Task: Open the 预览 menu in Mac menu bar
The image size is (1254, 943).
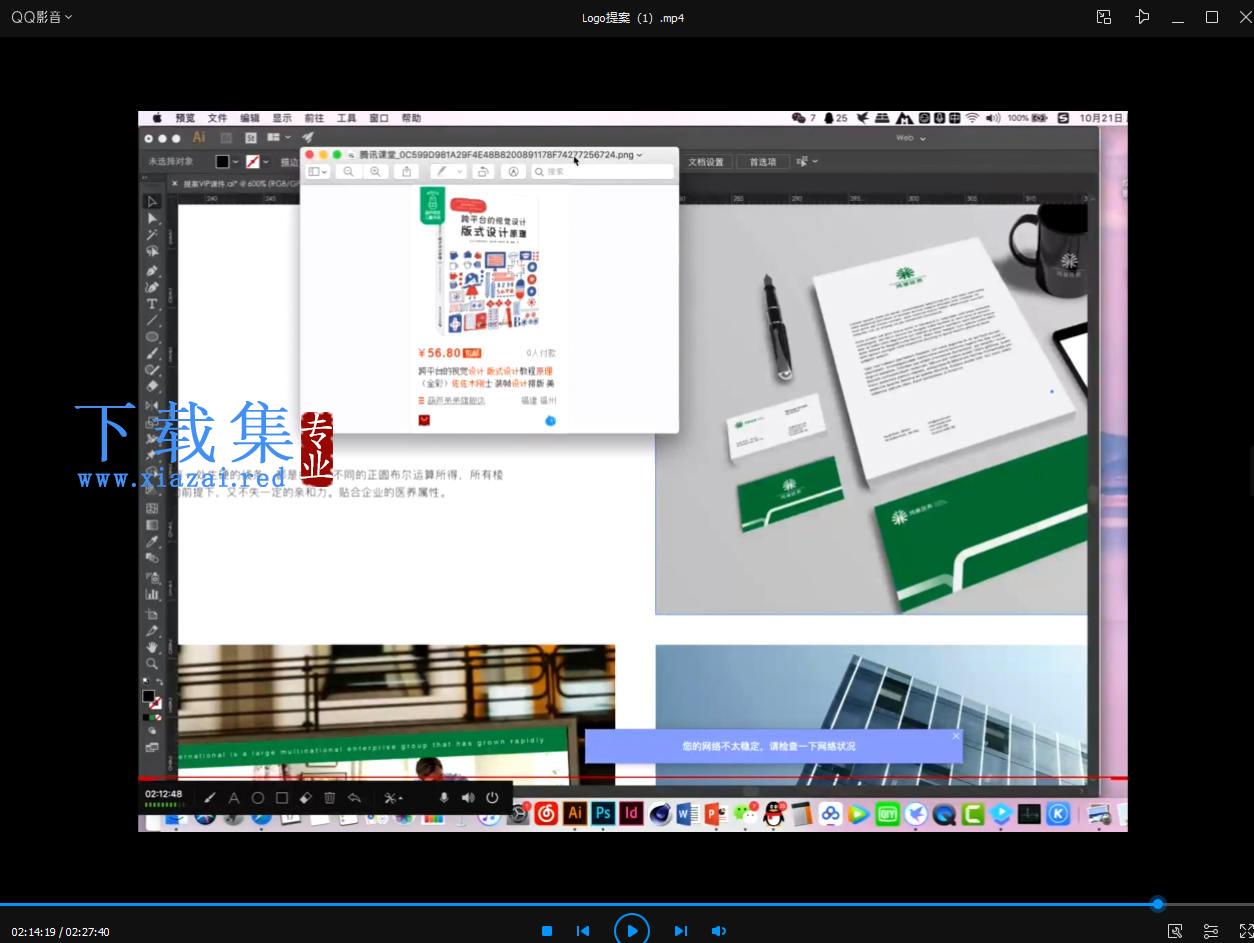Action: [x=185, y=118]
